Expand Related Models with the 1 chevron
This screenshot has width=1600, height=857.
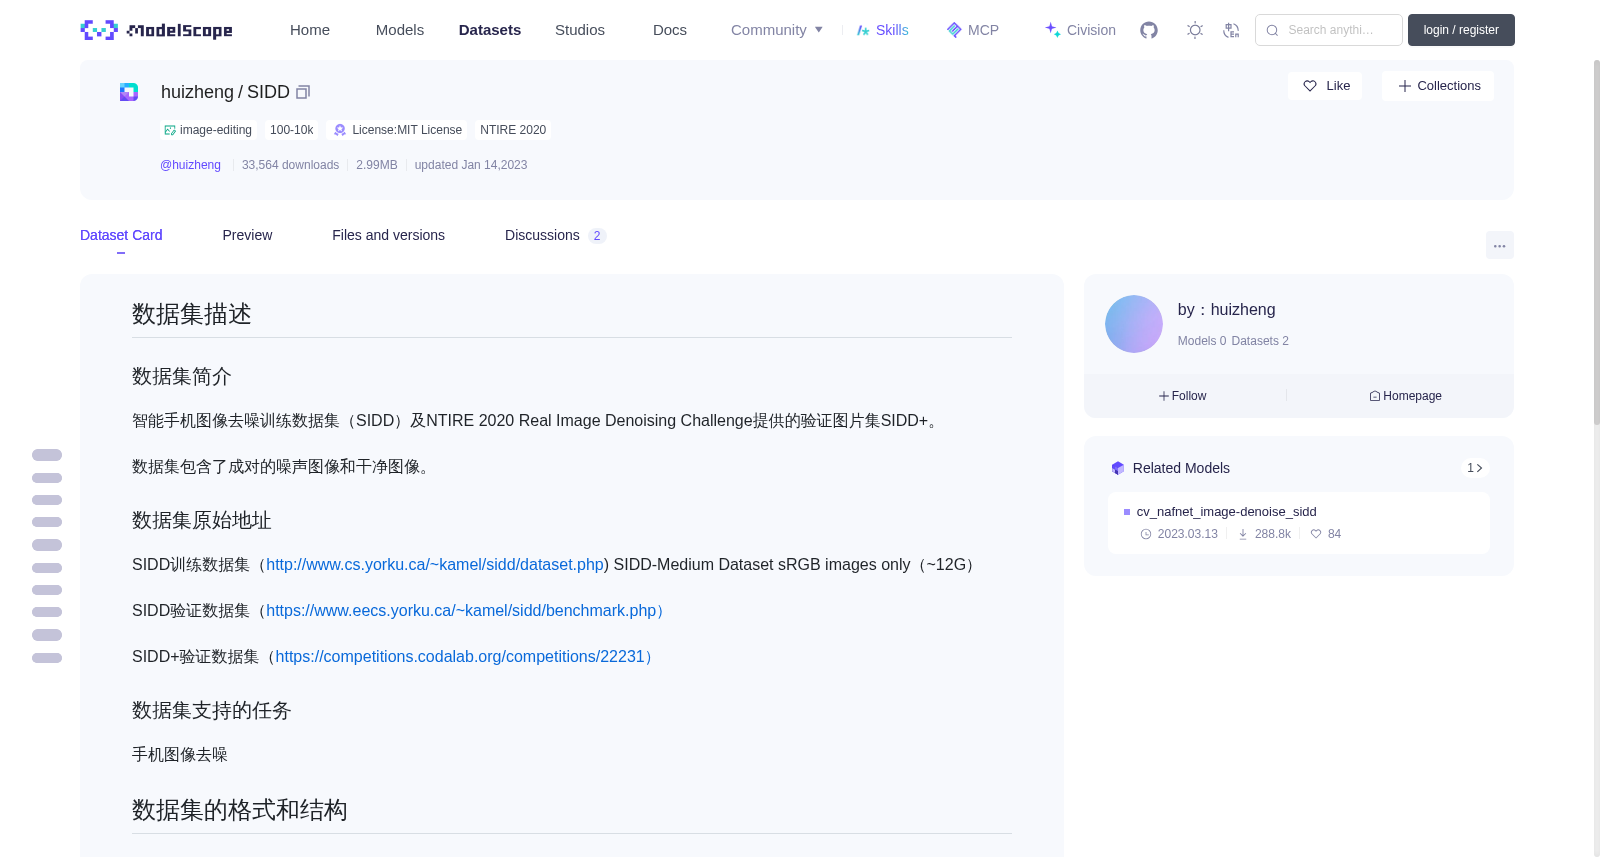(x=1474, y=468)
